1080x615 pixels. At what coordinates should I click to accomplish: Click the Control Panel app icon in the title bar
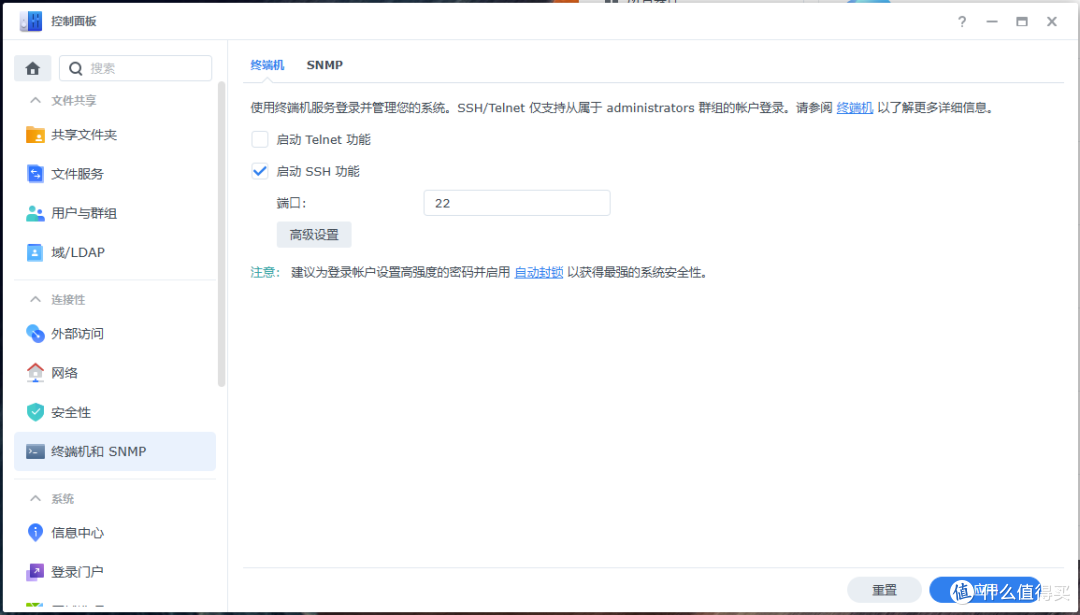(31, 21)
